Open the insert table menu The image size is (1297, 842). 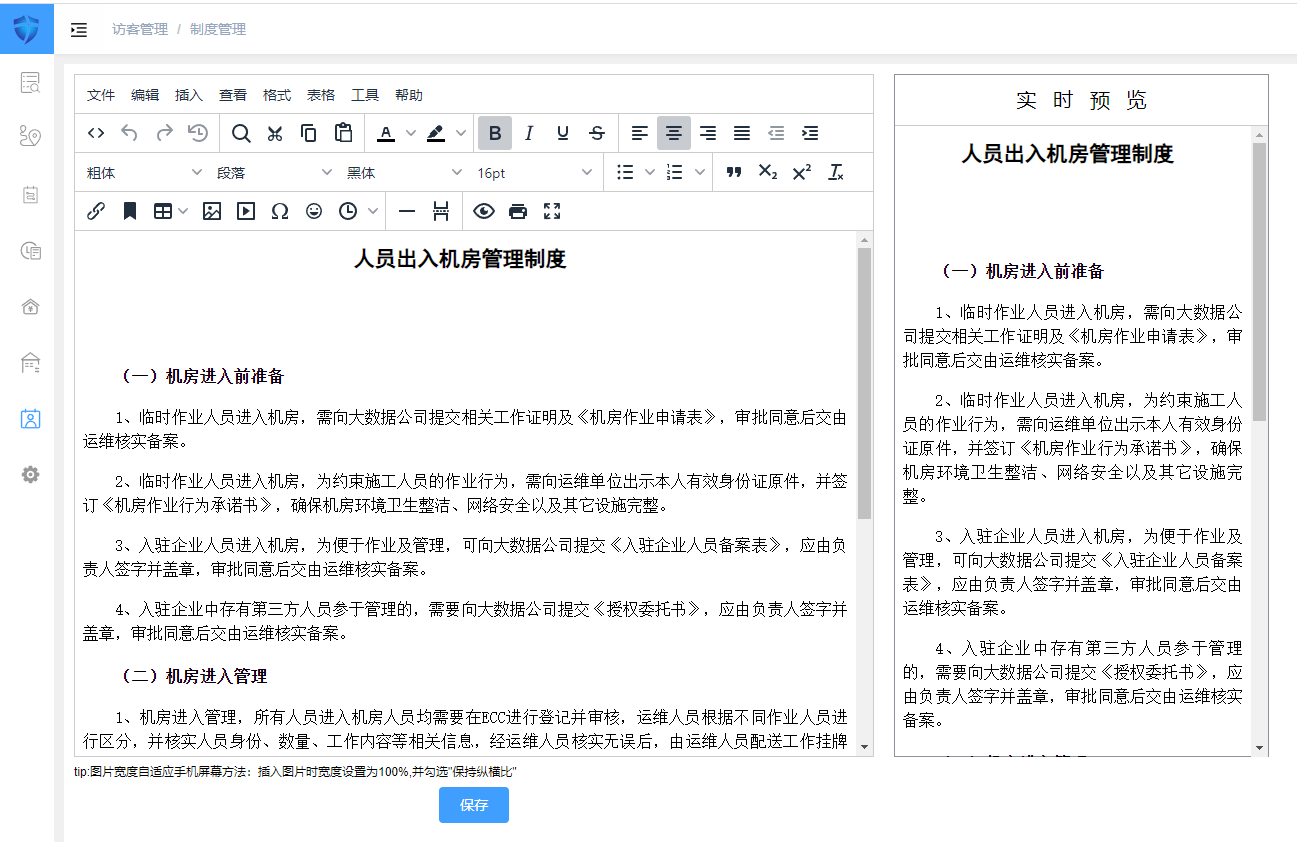click(x=170, y=211)
